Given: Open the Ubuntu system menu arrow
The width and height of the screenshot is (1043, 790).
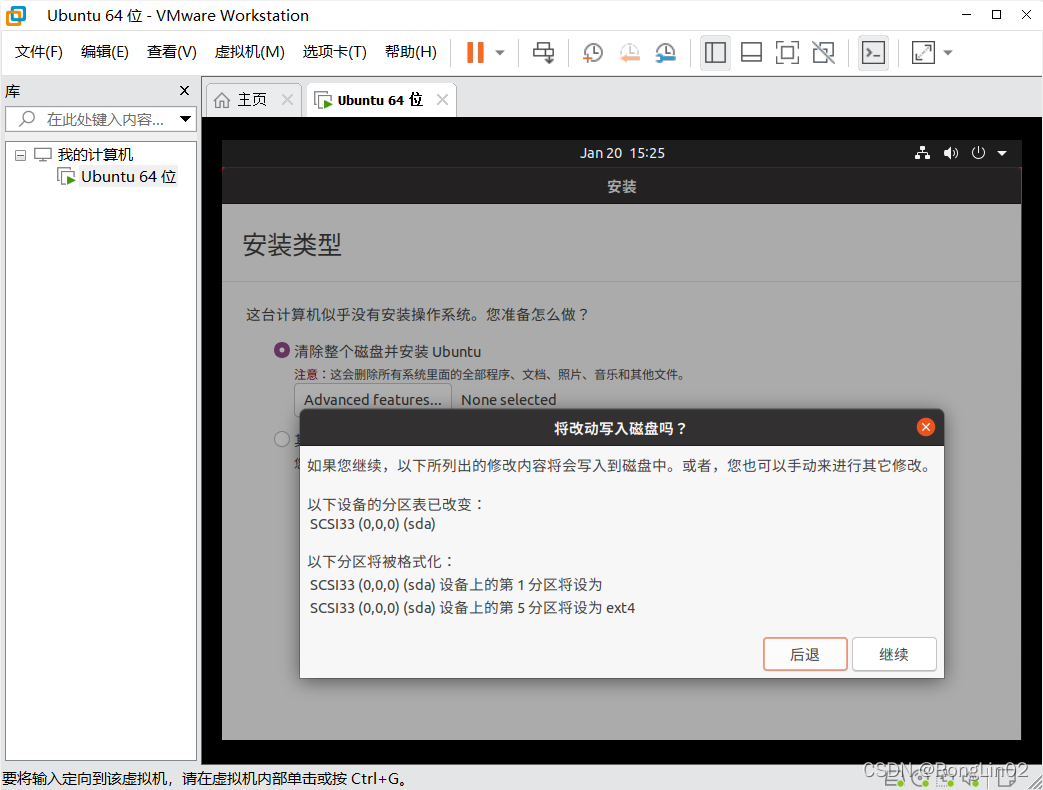Looking at the screenshot, I should (x=1002, y=154).
